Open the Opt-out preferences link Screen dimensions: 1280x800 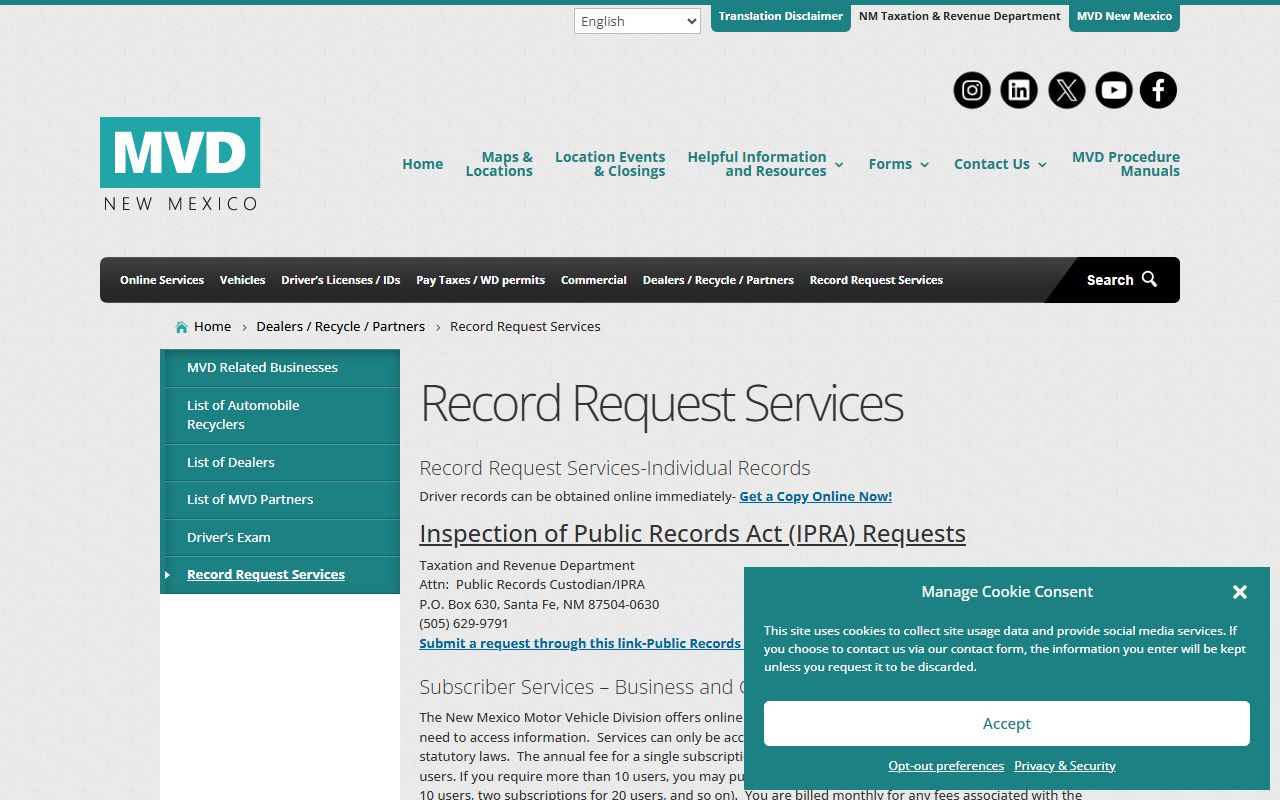tap(946, 766)
